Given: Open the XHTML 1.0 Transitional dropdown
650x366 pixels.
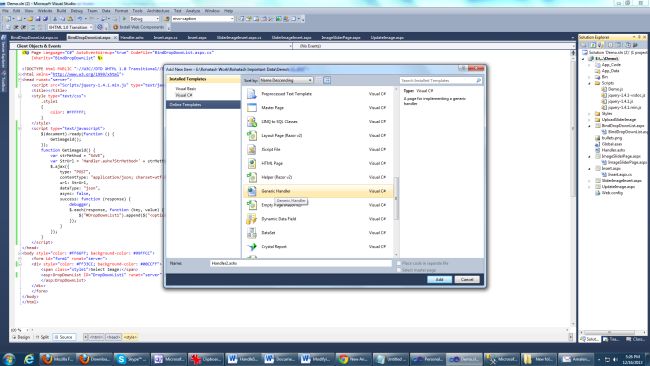Looking at the screenshot, I should point(70,27).
